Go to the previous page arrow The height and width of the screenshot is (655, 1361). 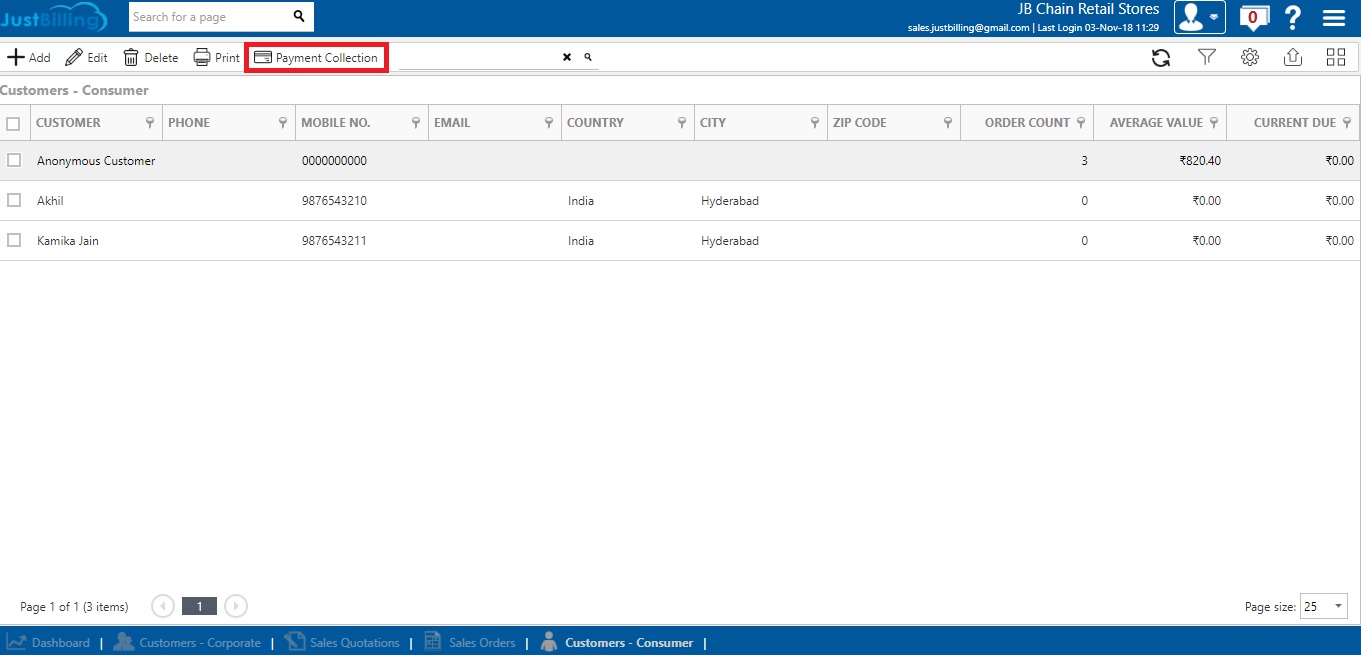(x=163, y=606)
